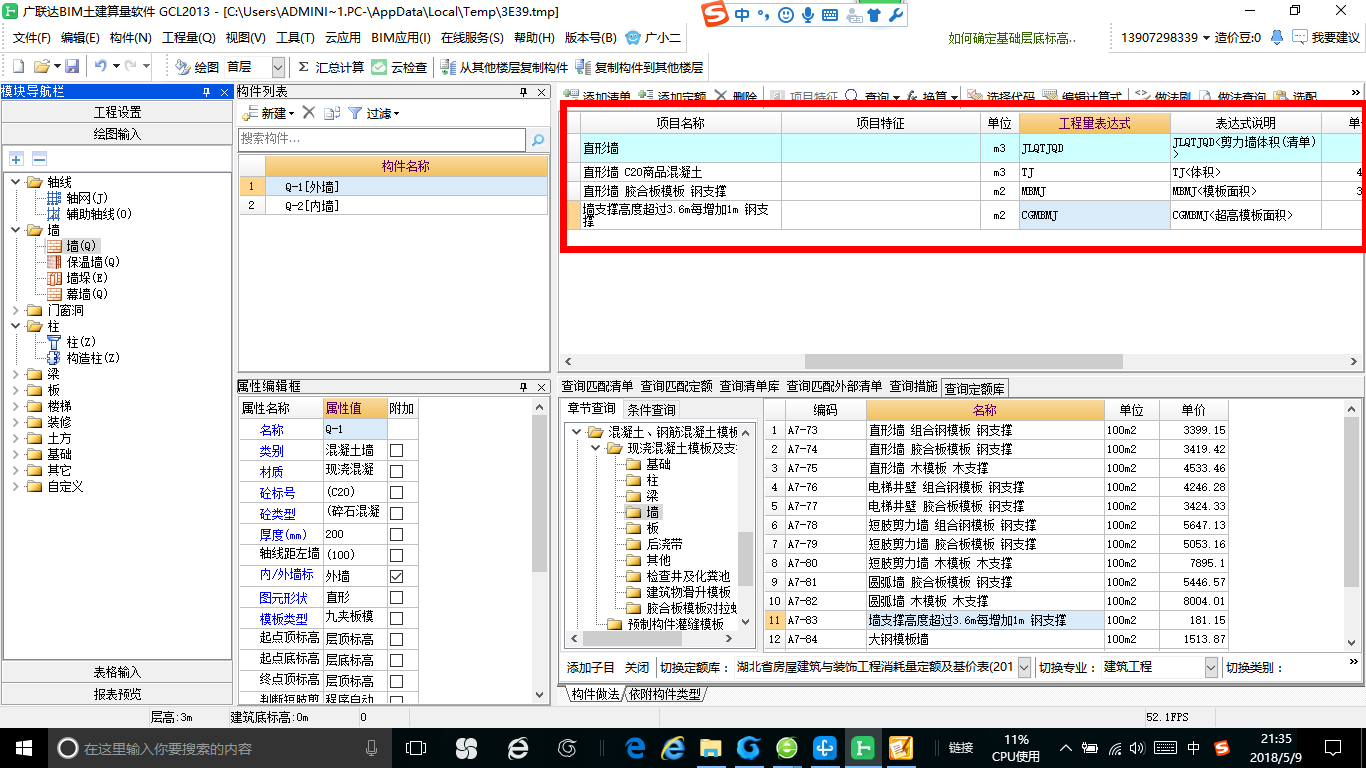Click the 报表预览 button

click(117, 694)
